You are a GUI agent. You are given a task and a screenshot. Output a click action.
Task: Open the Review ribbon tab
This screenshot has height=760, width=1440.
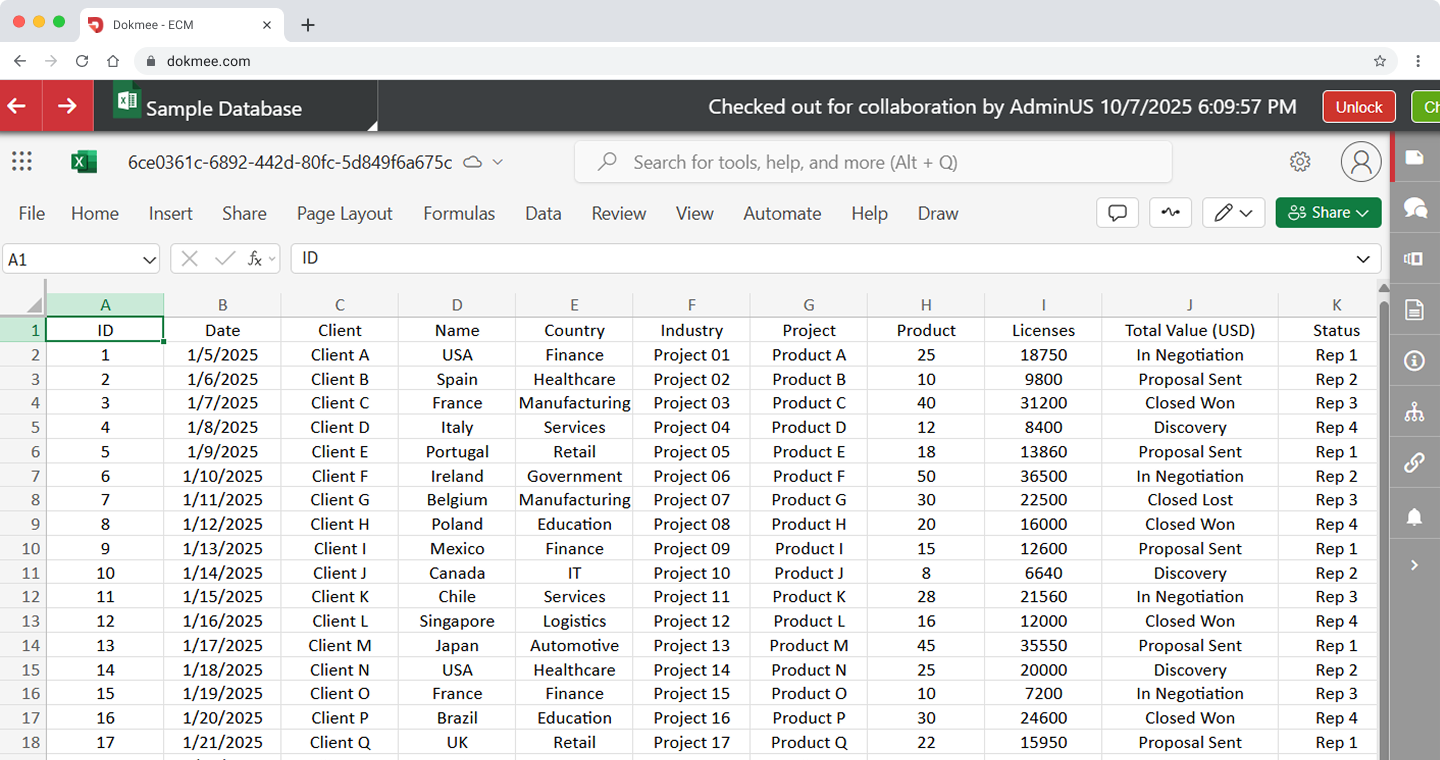pyautogui.click(x=619, y=213)
